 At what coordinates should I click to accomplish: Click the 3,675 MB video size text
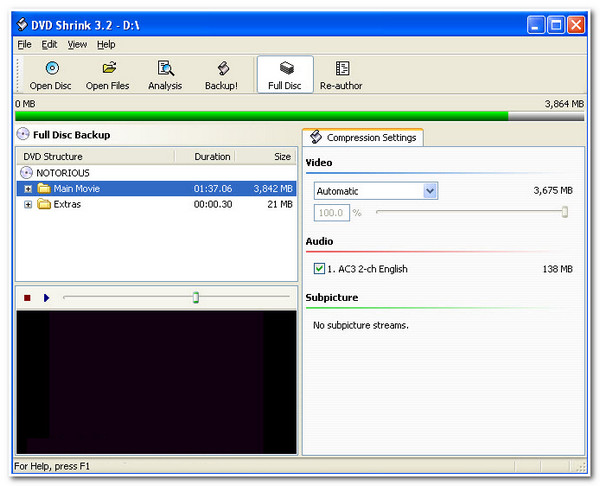click(x=553, y=191)
